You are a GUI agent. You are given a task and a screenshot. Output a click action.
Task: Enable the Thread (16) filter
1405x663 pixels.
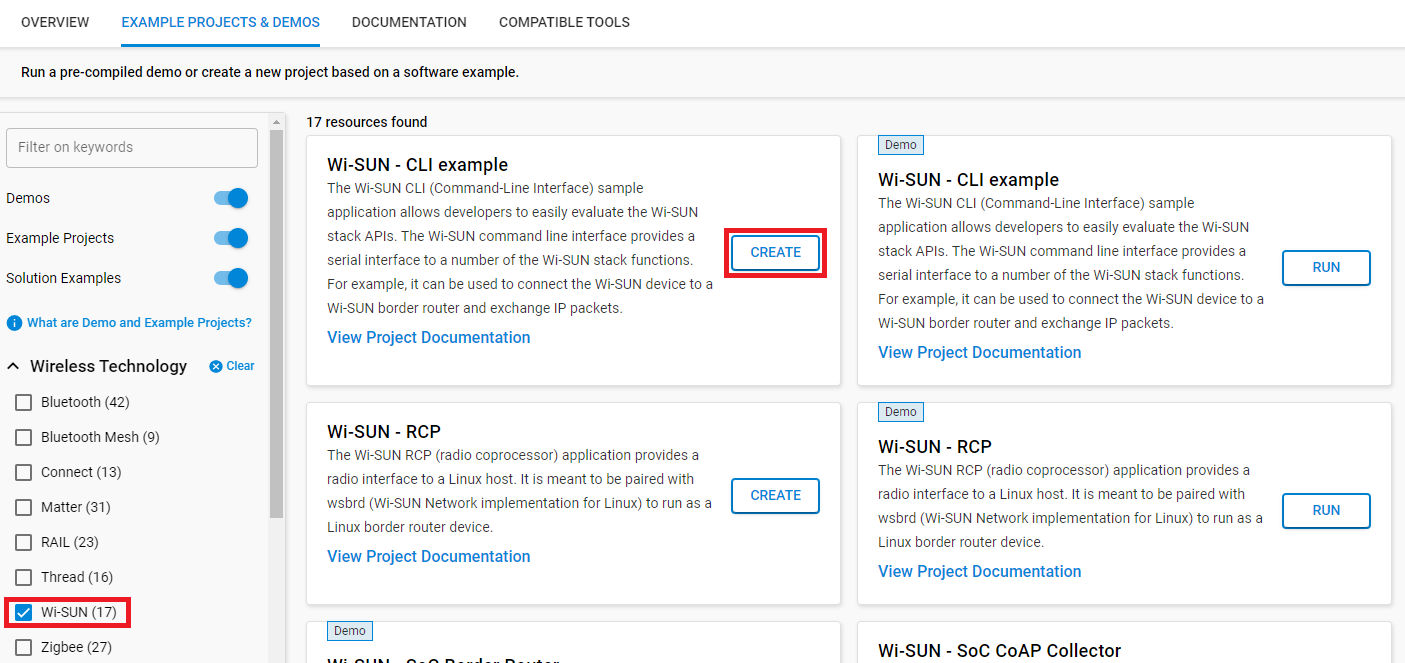(23, 577)
